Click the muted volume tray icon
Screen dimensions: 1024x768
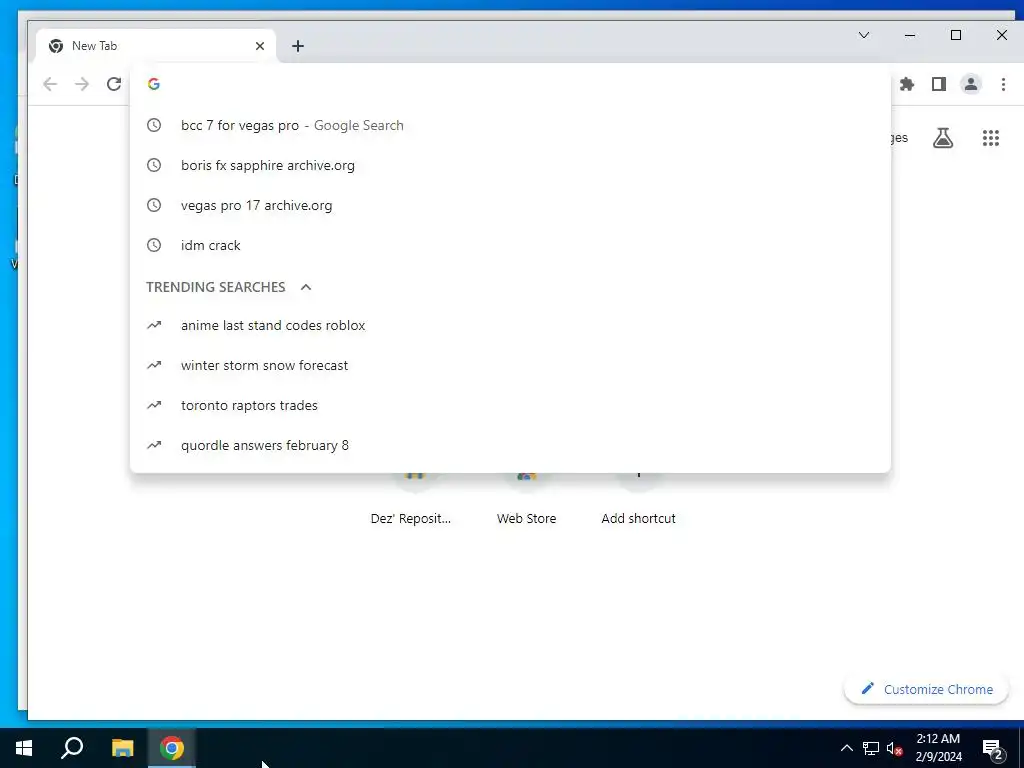click(894, 748)
